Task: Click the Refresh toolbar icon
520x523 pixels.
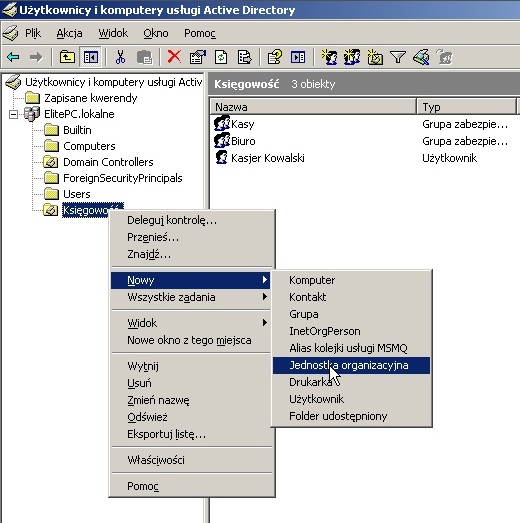Action: point(221,57)
